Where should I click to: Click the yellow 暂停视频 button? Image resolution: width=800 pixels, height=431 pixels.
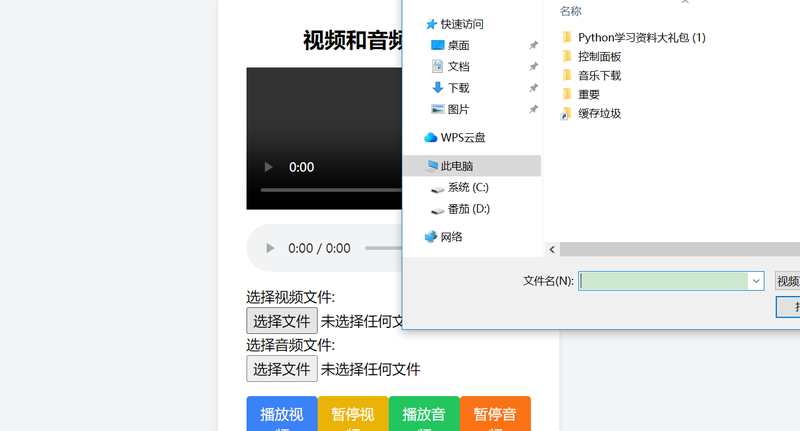pos(353,414)
